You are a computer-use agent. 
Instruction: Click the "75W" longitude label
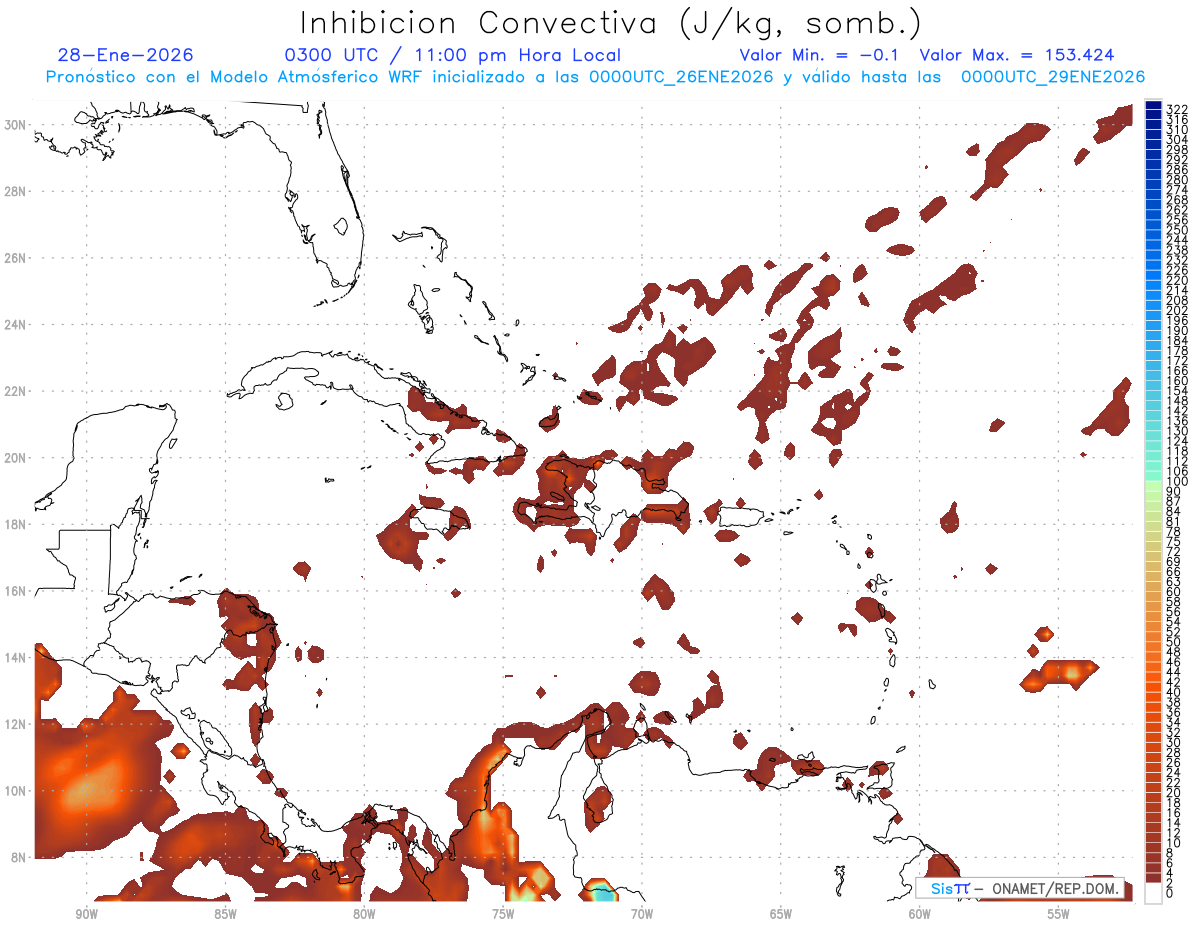pos(503,914)
